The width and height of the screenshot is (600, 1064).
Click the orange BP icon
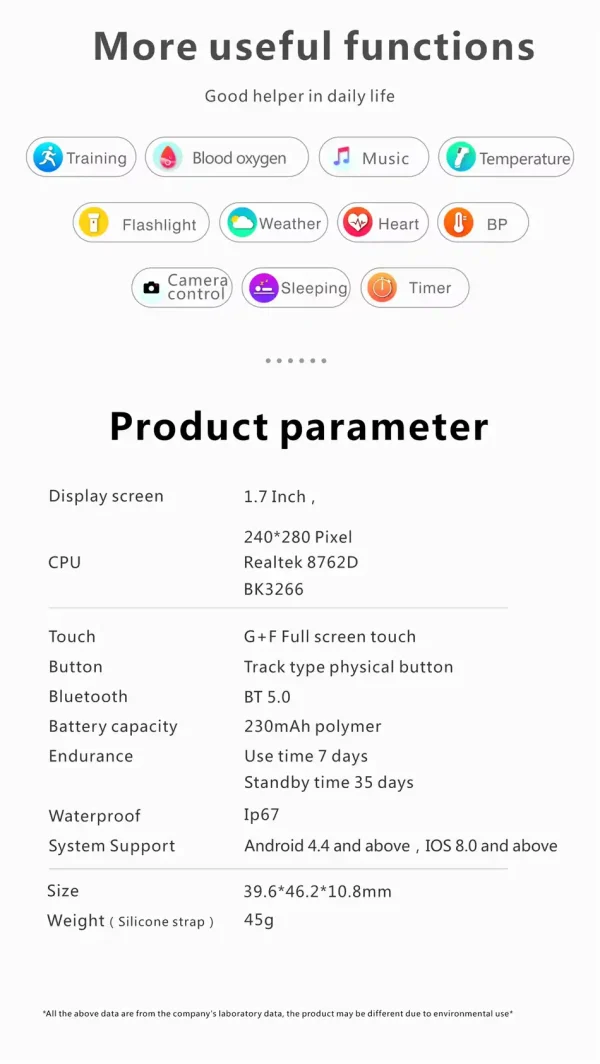[x=458, y=223]
